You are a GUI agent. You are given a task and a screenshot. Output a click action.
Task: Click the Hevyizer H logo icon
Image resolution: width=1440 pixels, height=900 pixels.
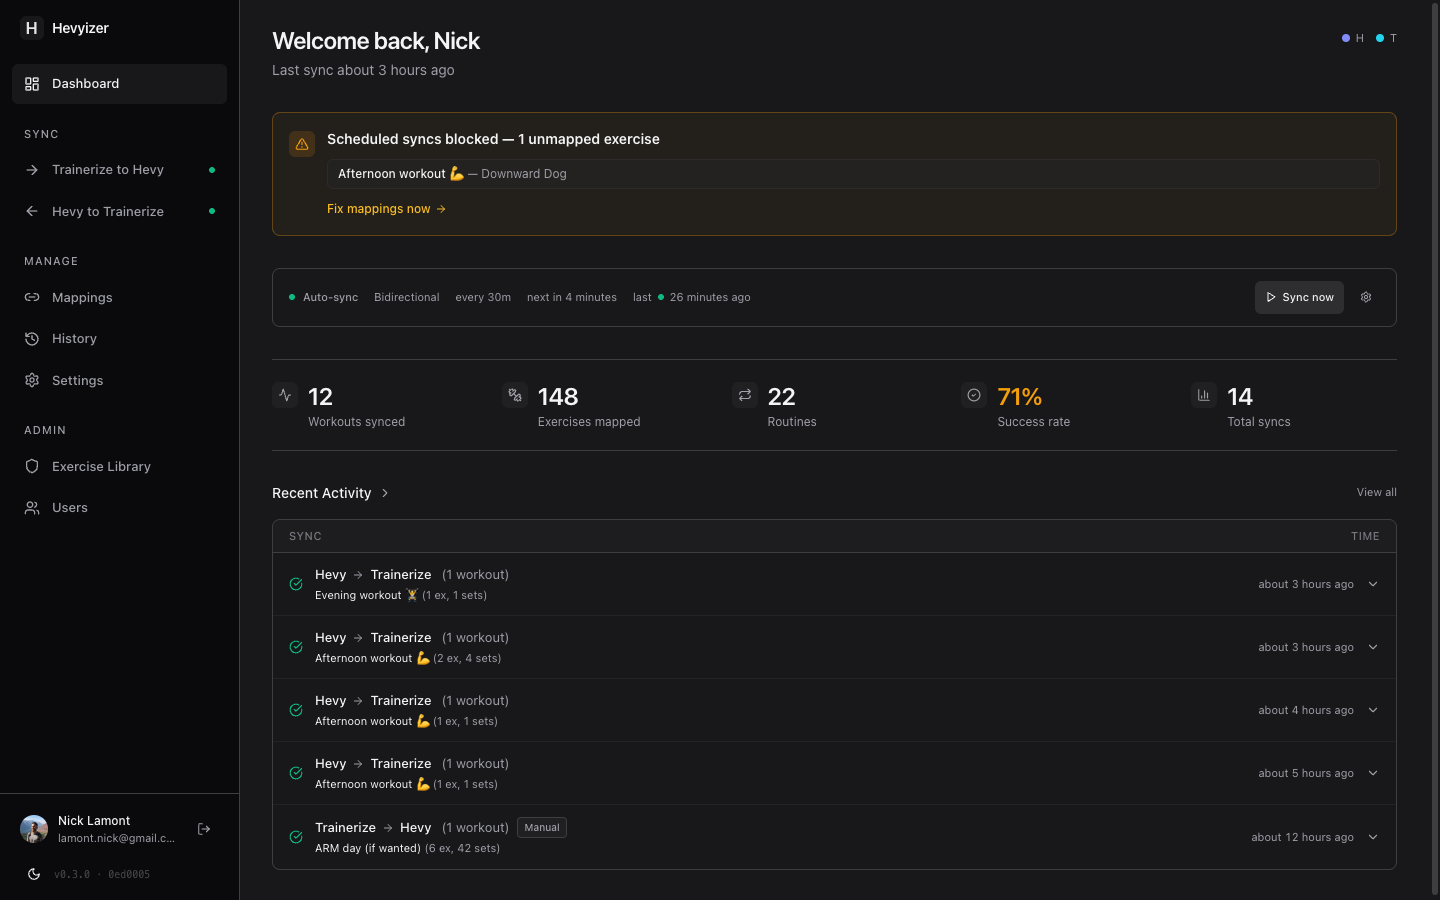[32, 28]
